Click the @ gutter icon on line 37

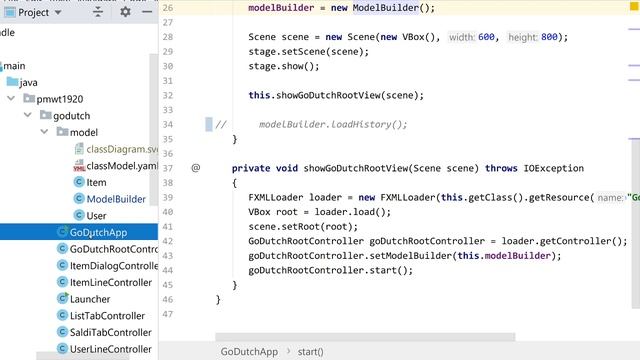click(196, 168)
